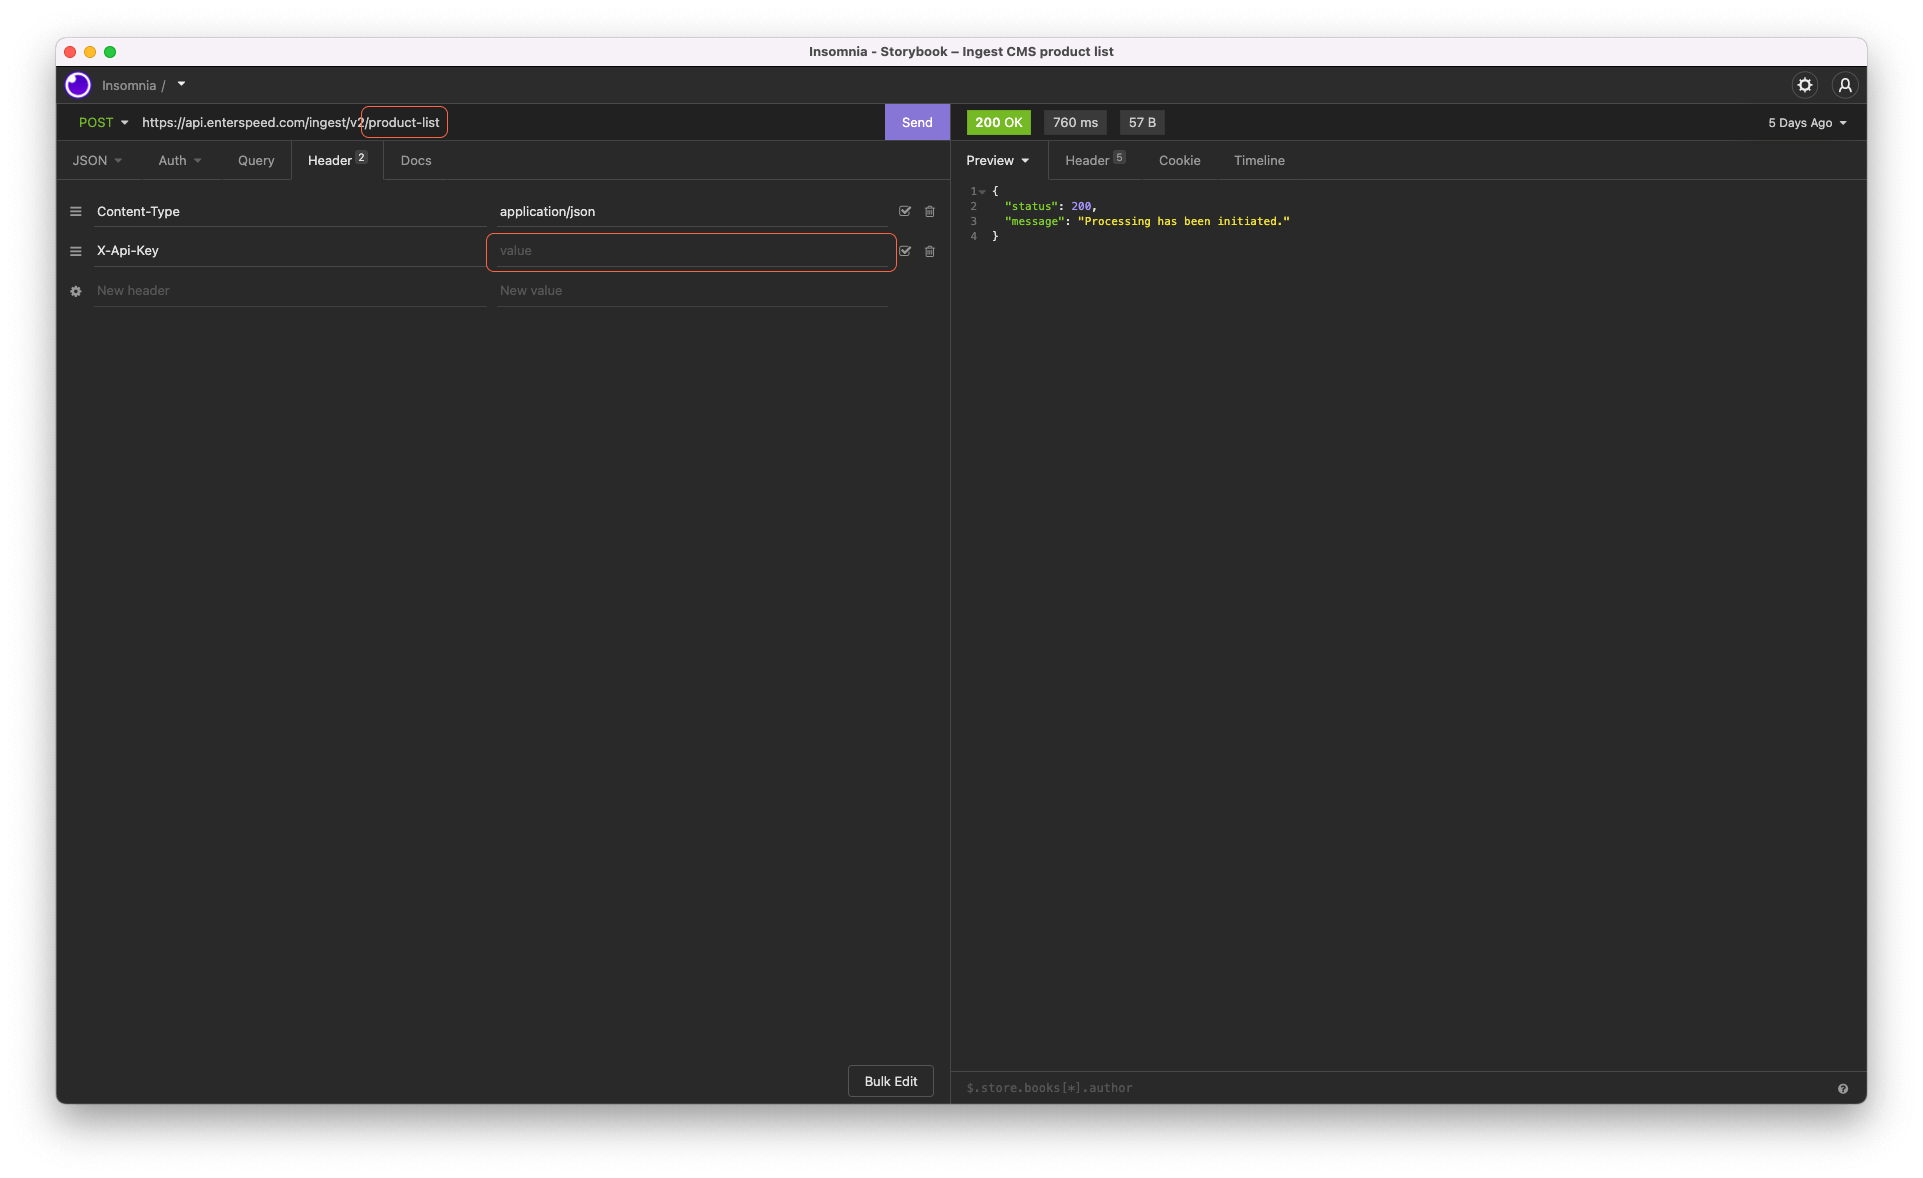Open the Timeline tab

(1259, 160)
